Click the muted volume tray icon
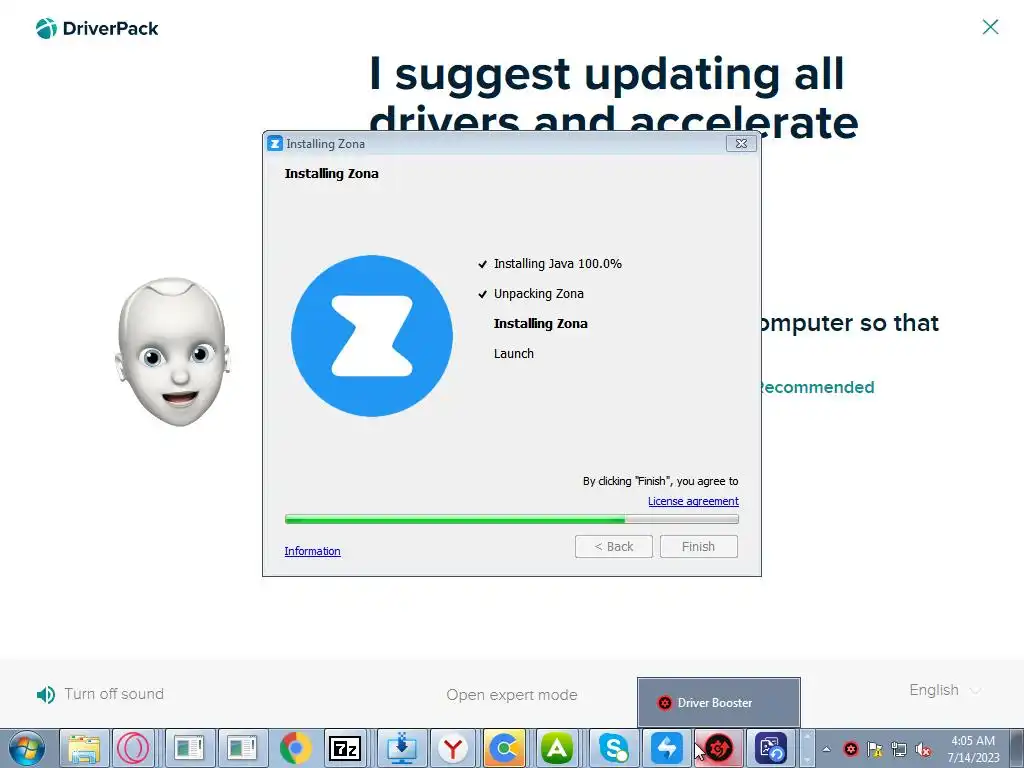The width and height of the screenshot is (1024, 768). (923, 749)
